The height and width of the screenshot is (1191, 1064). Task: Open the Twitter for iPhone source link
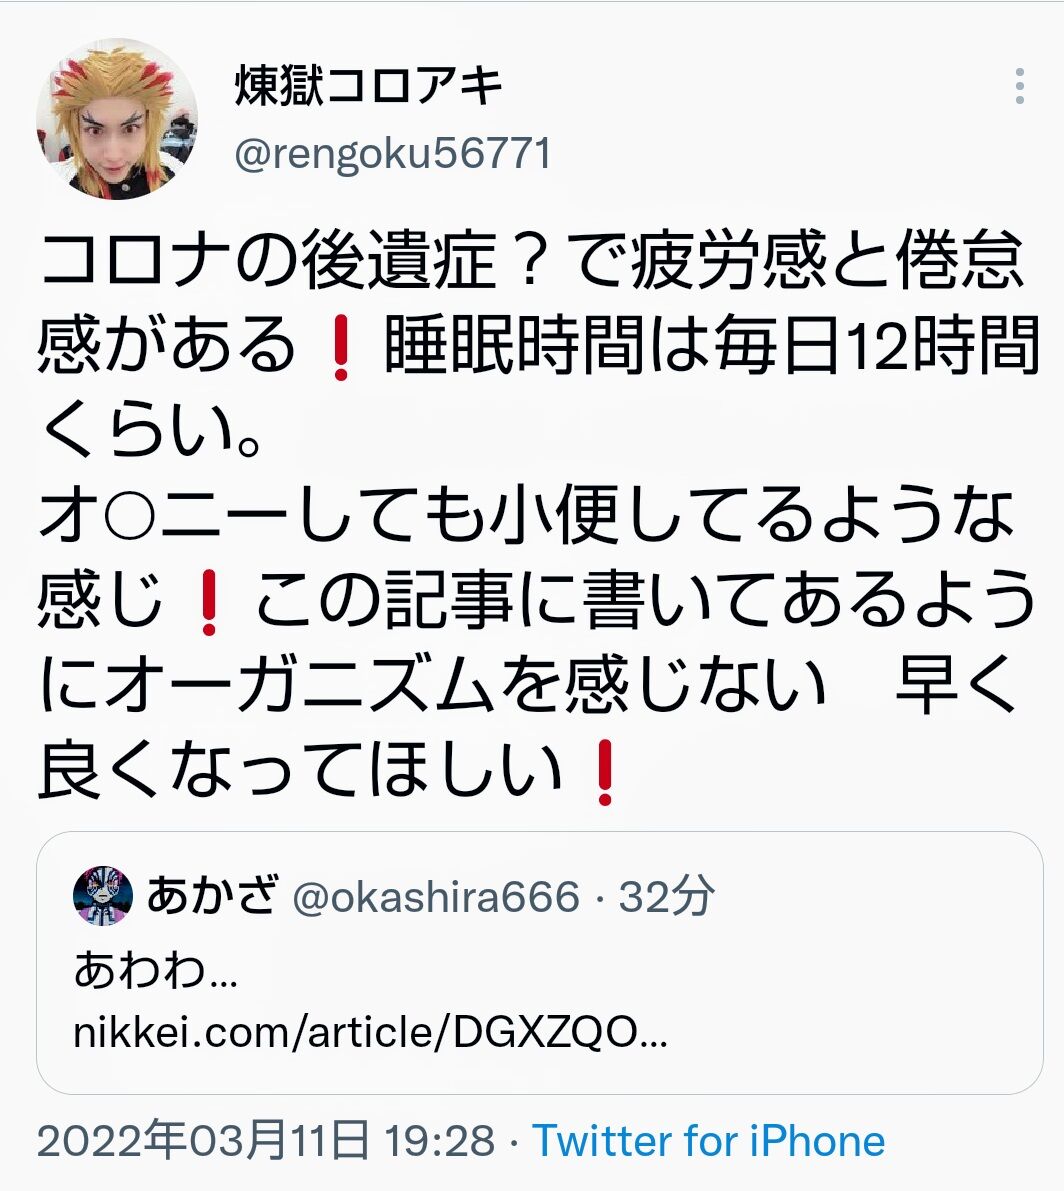[x=709, y=1140]
